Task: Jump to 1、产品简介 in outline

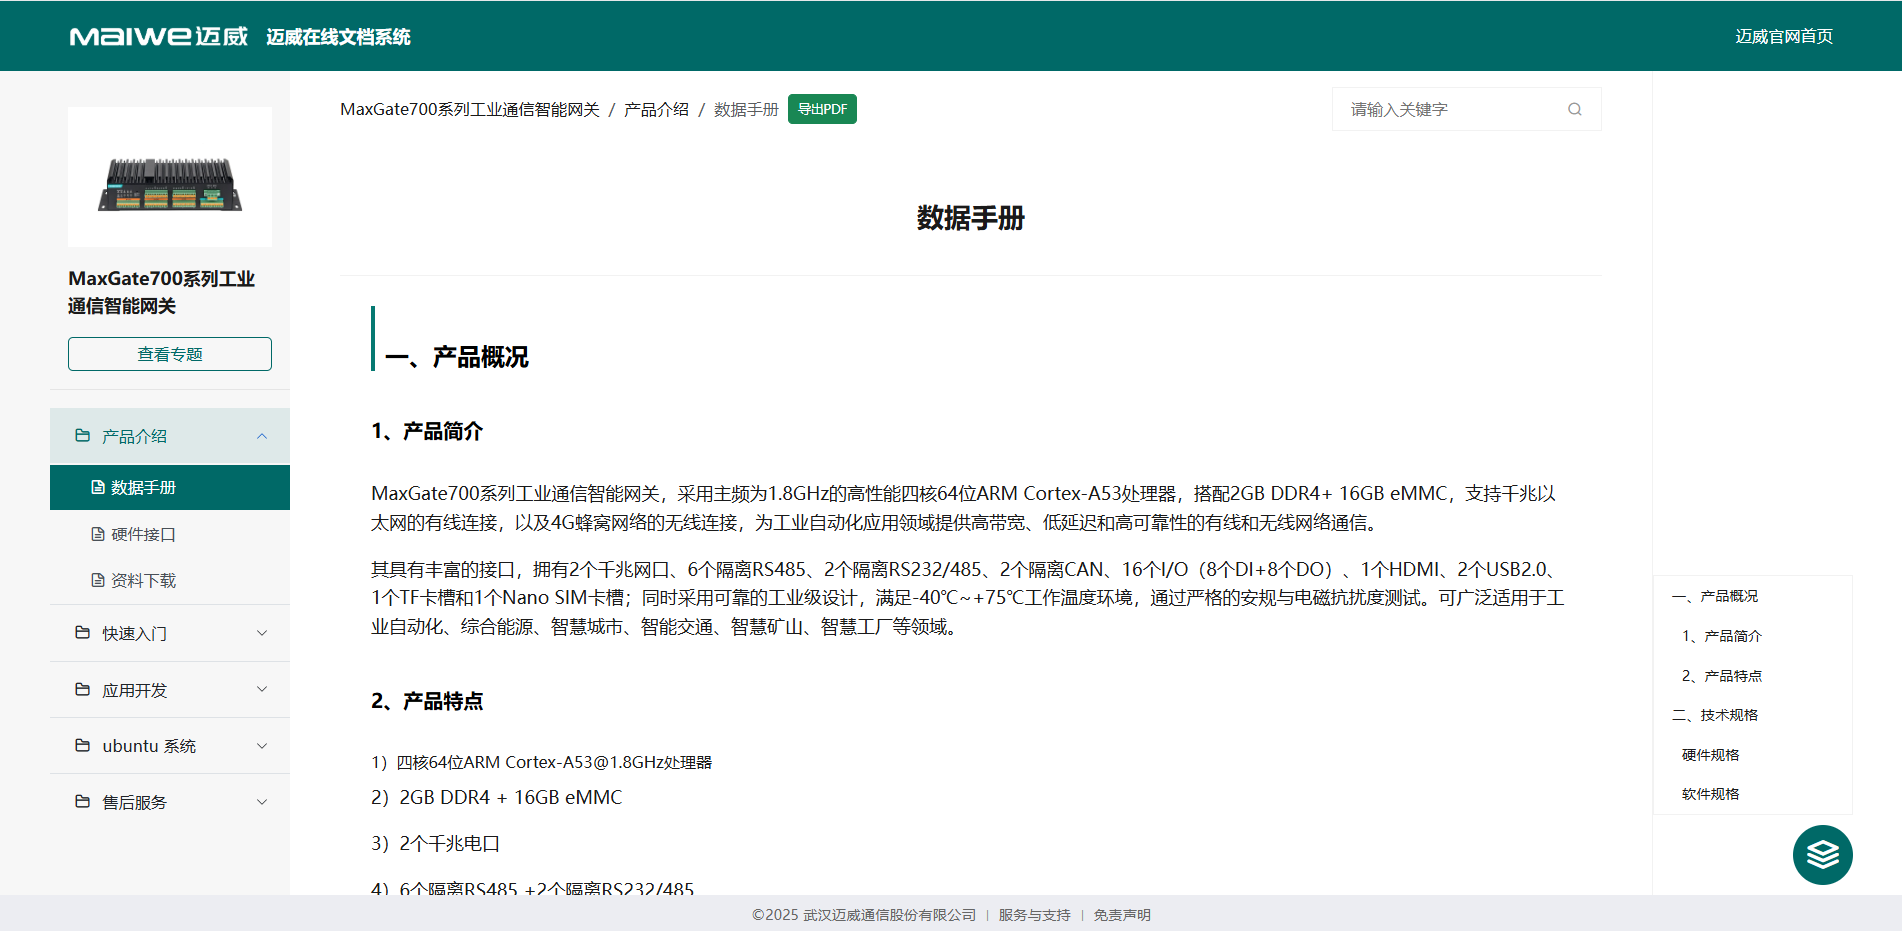Action: pos(1722,636)
